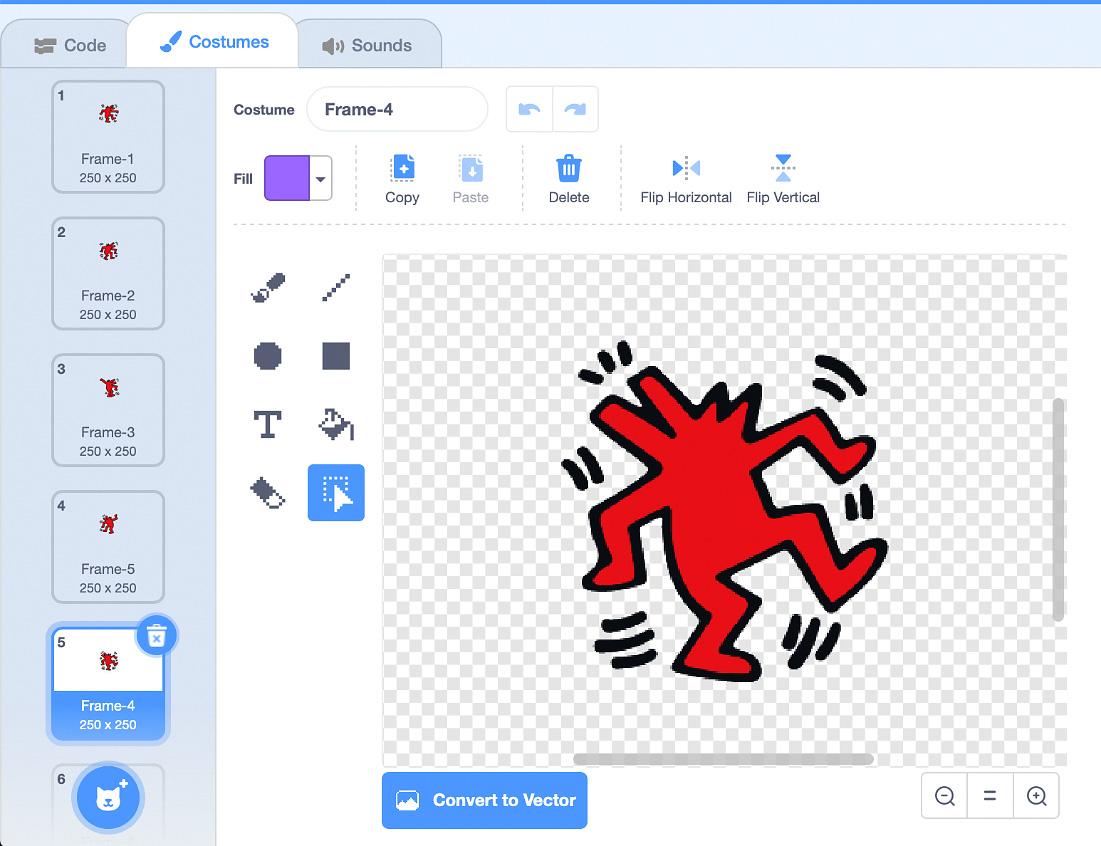Select the Frame-3 costume thumbnail
The width and height of the screenshot is (1101, 846).
108,410
